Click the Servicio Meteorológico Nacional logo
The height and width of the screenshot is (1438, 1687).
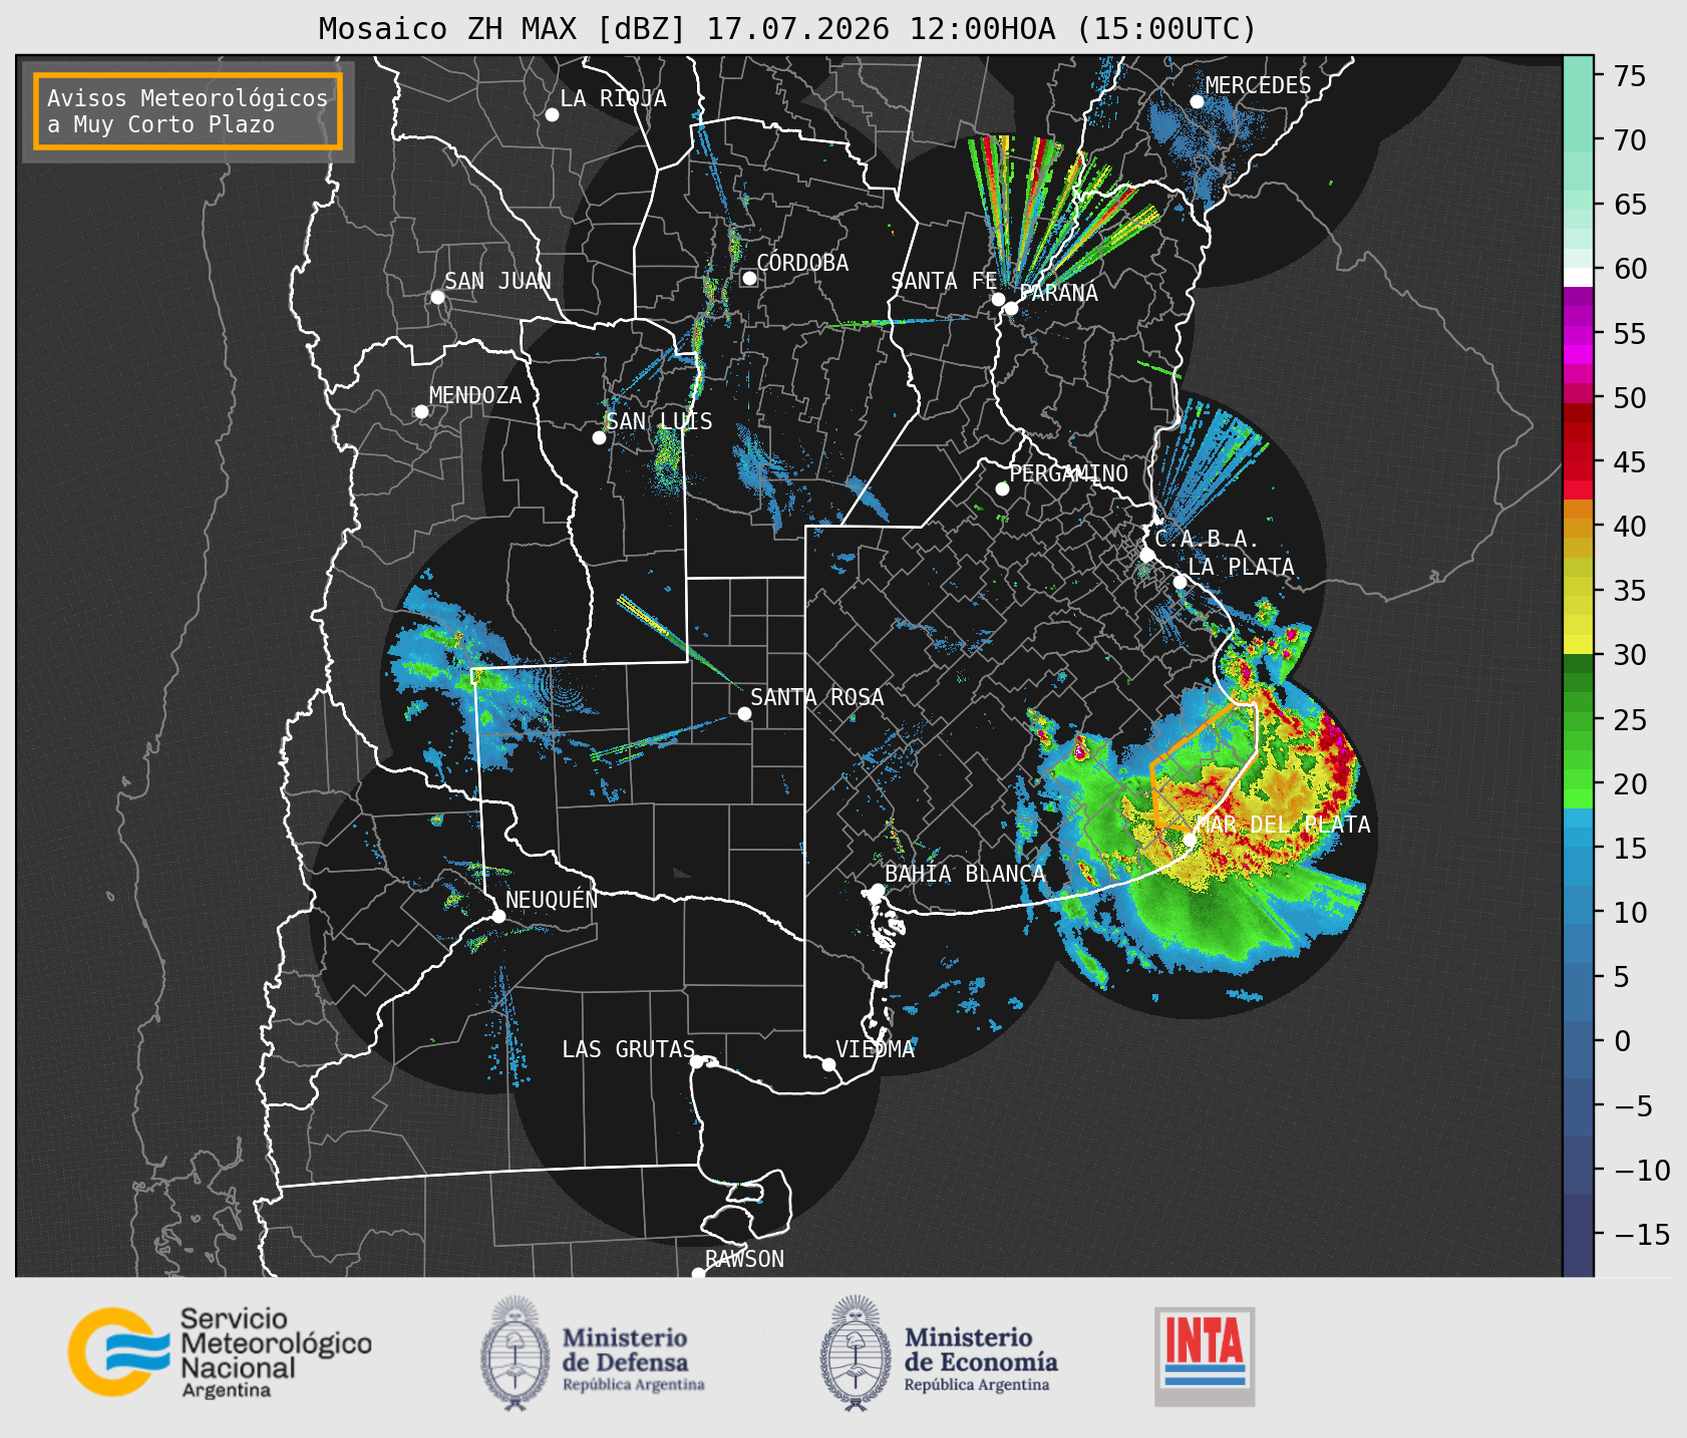[220, 1352]
